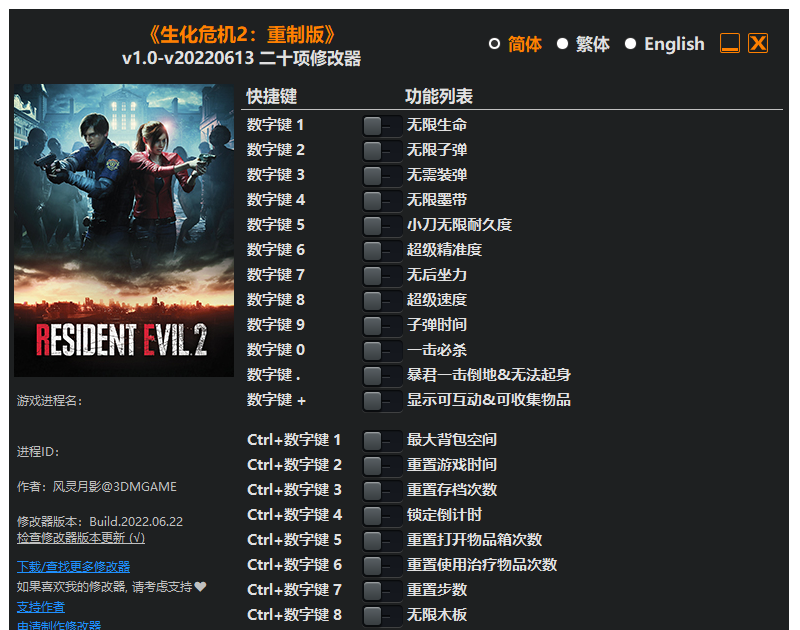Enable 无限墨带 toggle
The height and width of the screenshot is (630, 800).
point(382,200)
